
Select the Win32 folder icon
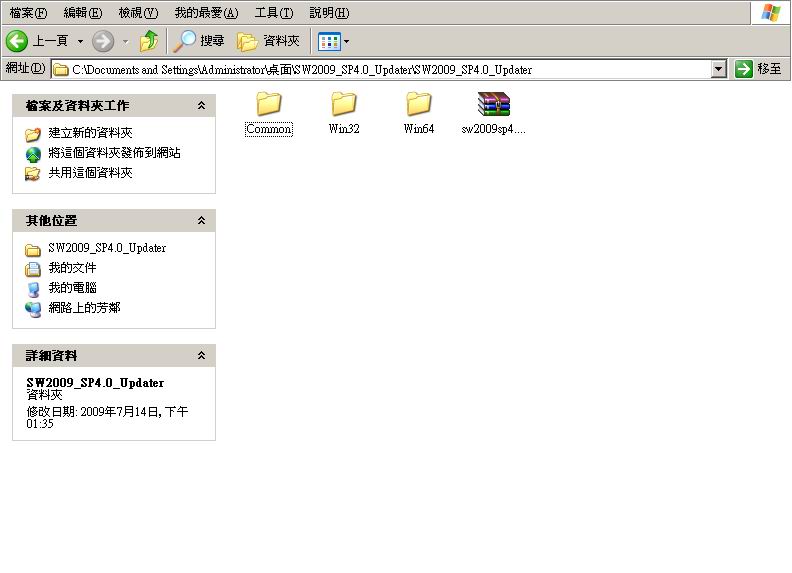344,104
